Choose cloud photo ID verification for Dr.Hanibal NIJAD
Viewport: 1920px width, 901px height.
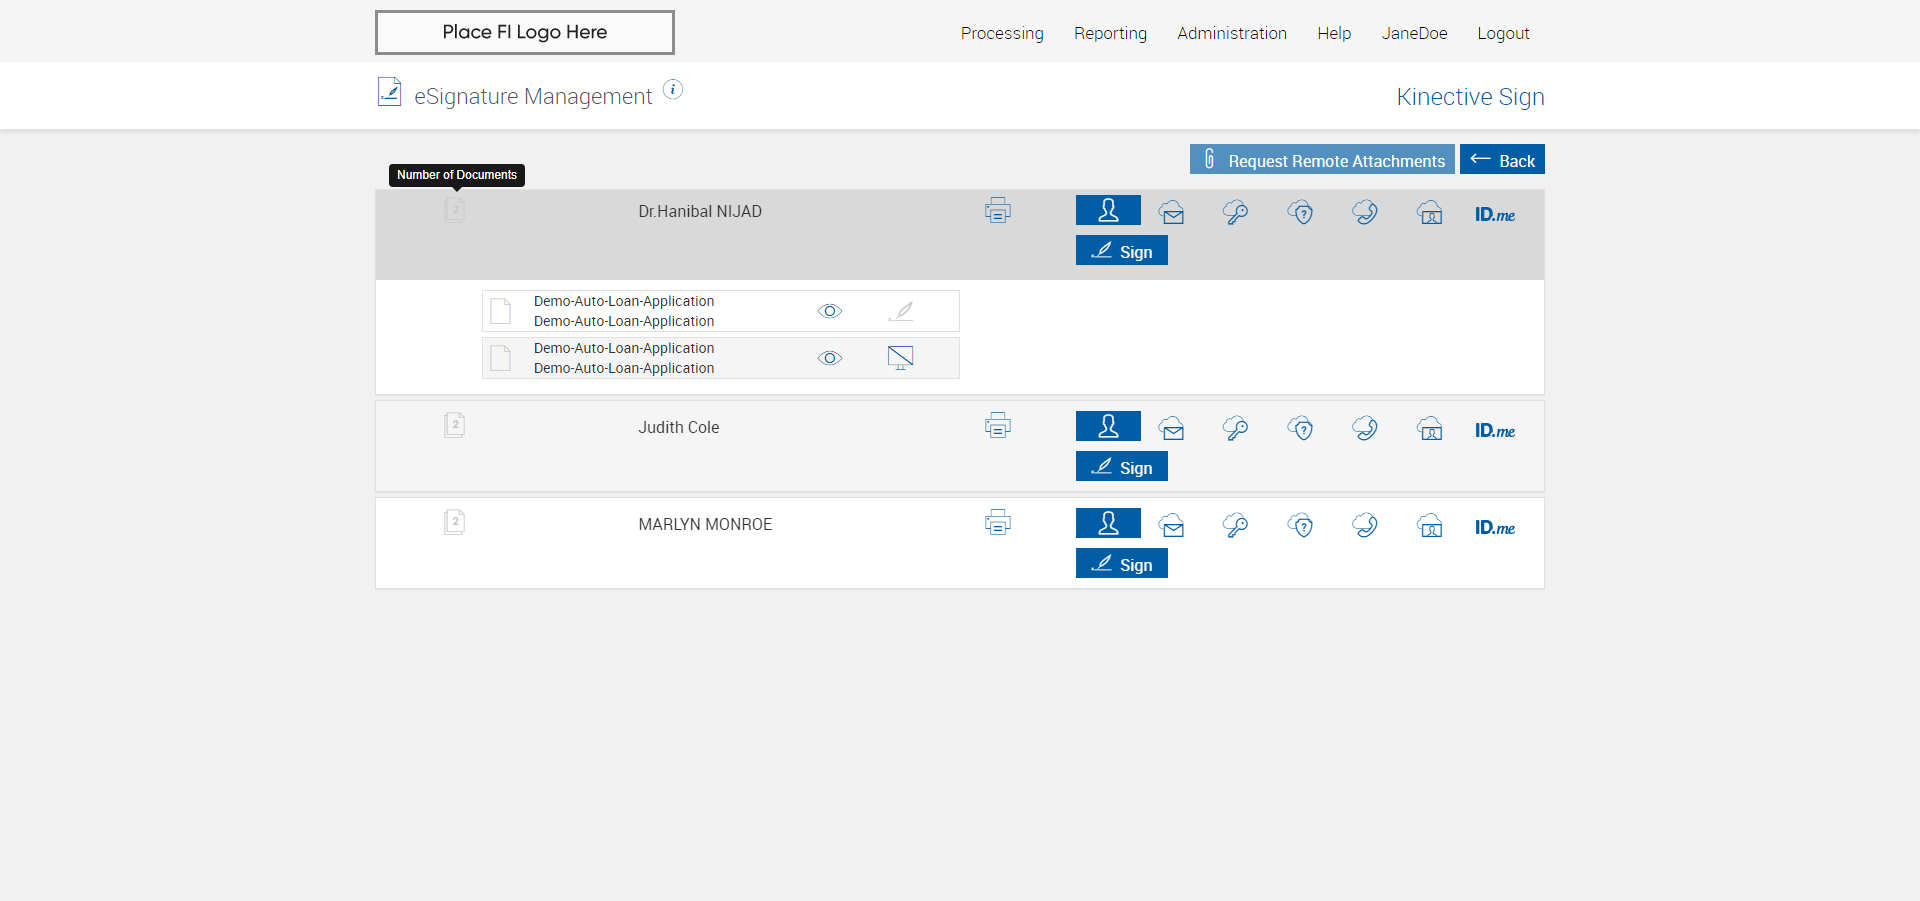coord(1430,212)
